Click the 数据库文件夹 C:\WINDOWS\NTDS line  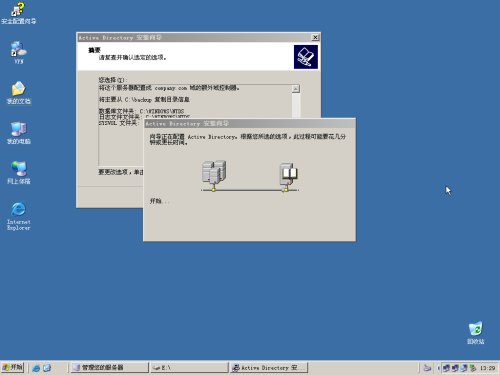[141, 111]
